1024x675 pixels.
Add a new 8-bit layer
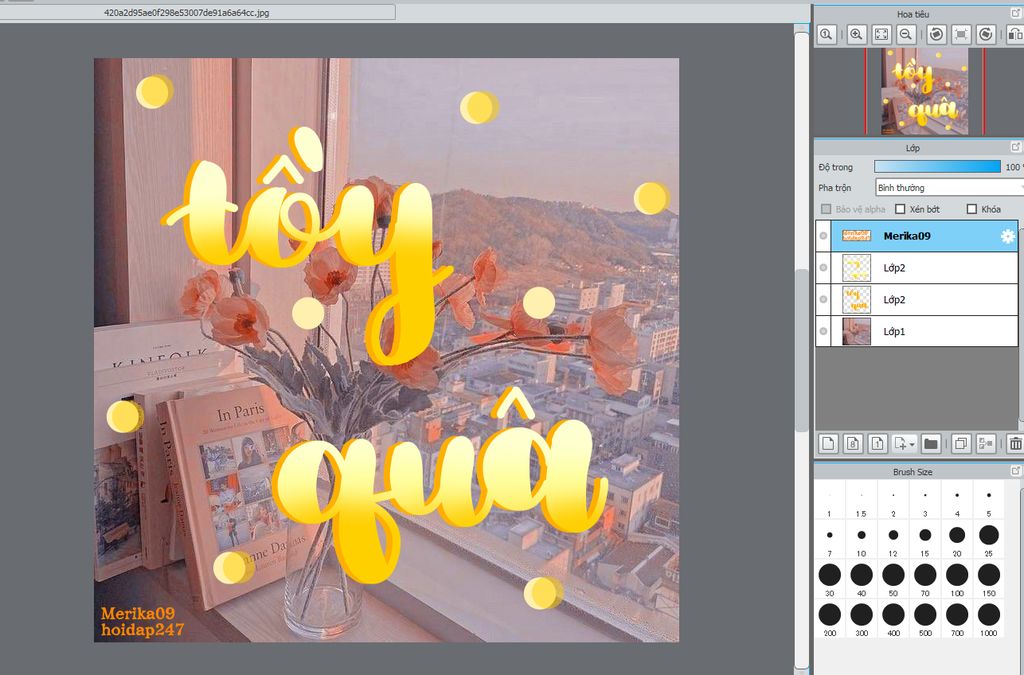[853, 444]
